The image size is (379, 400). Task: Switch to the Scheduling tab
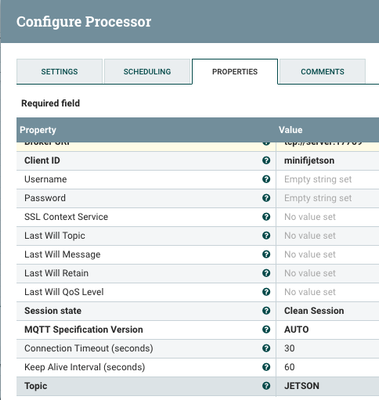[147, 72]
